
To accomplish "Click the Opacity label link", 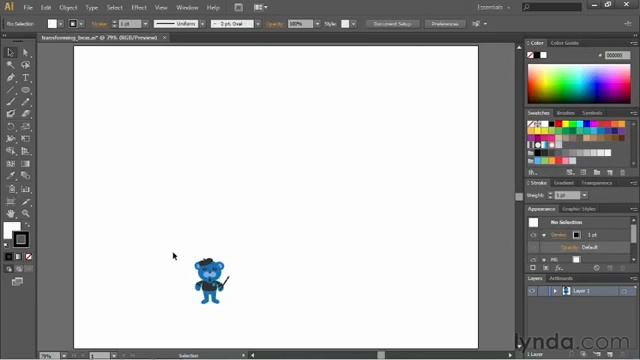I will click(274, 24).
